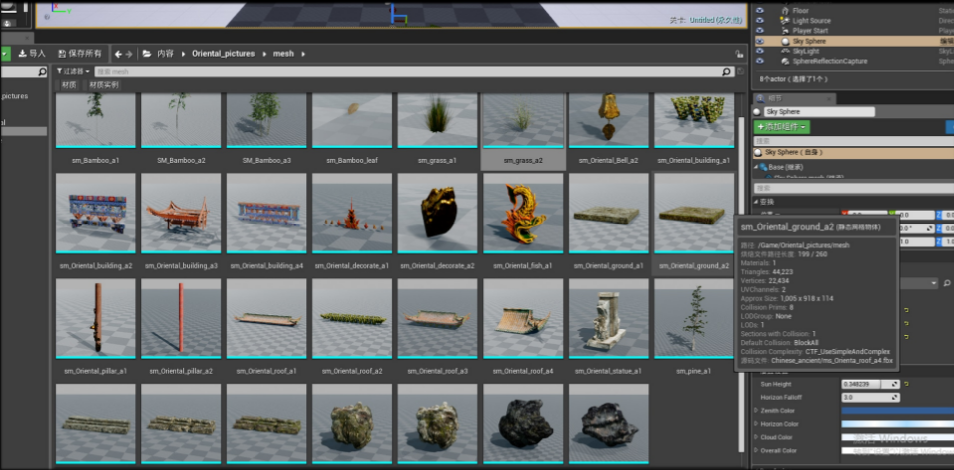Screen dimensions: 954x470
Task: Open the 添加组件 add component dropdown
Action: coord(782,127)
